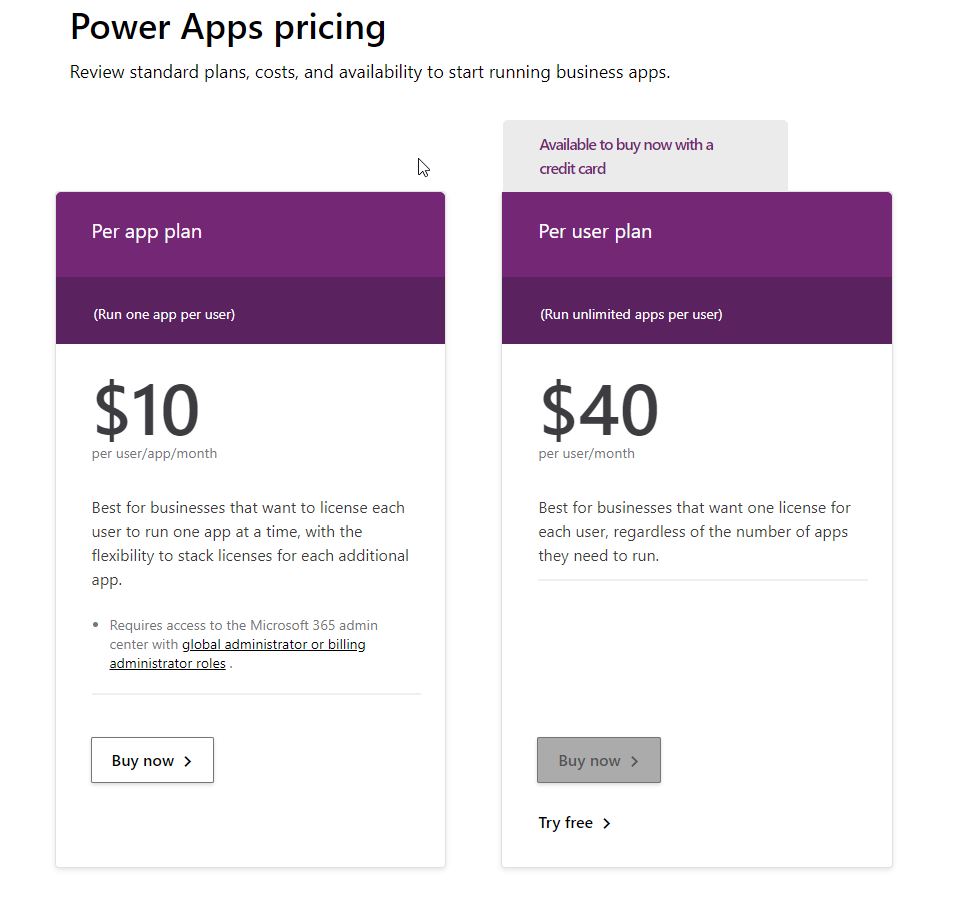Screen dimensions: 965x897
Task: Click the 'Available to buy now with a credit card' badge
Action: [626, 156]
